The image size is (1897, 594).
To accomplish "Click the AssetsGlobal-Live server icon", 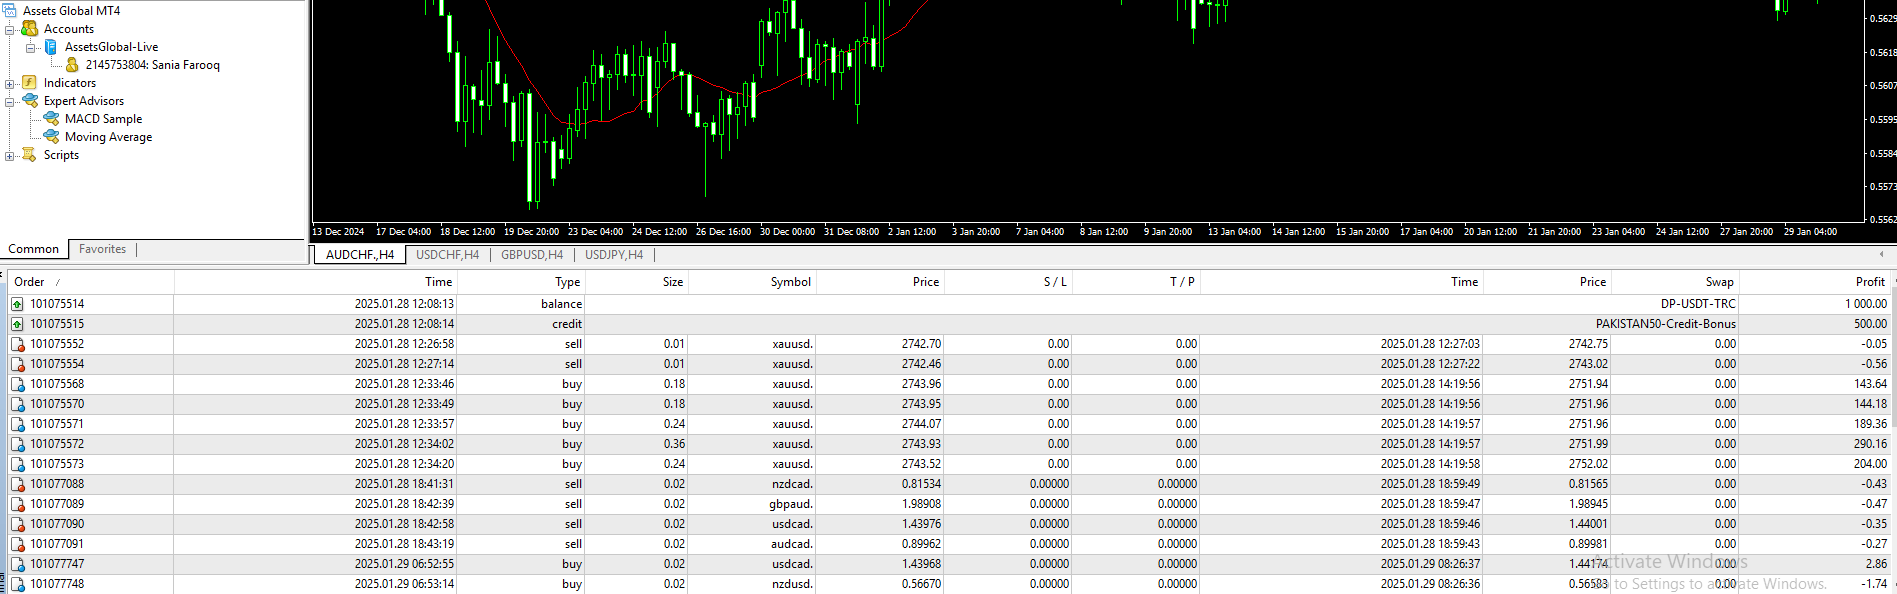I will [51, 47].
